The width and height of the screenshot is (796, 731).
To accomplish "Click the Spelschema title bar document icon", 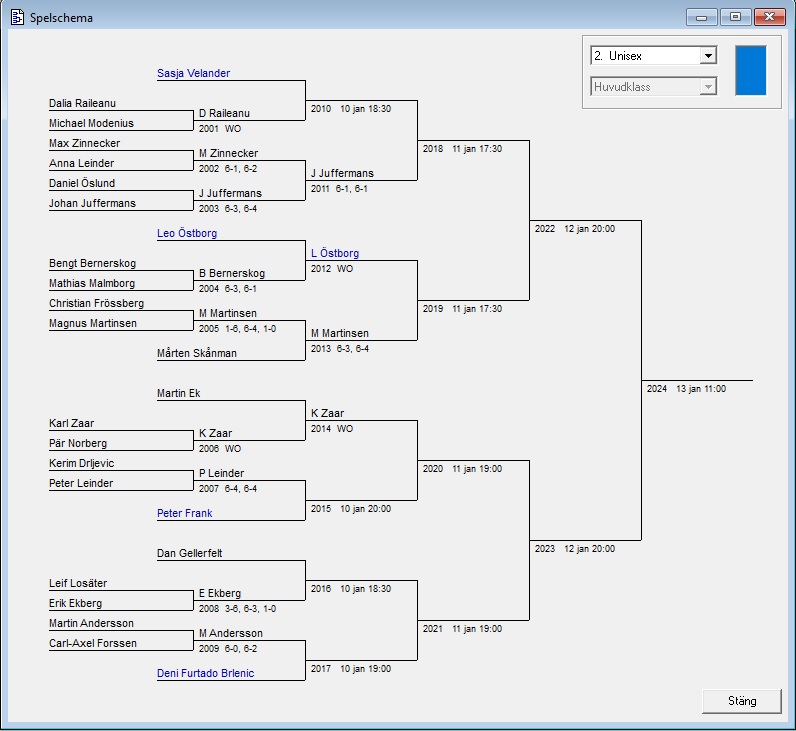I will (x=17, y=17).
